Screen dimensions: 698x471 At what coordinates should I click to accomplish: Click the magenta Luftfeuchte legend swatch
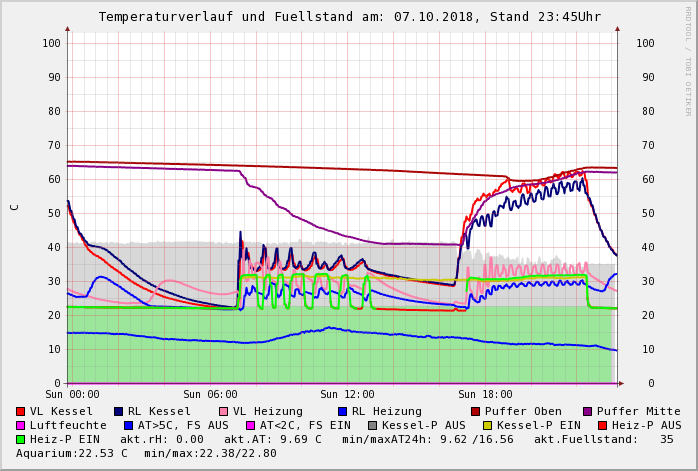[x=21, y=425]
